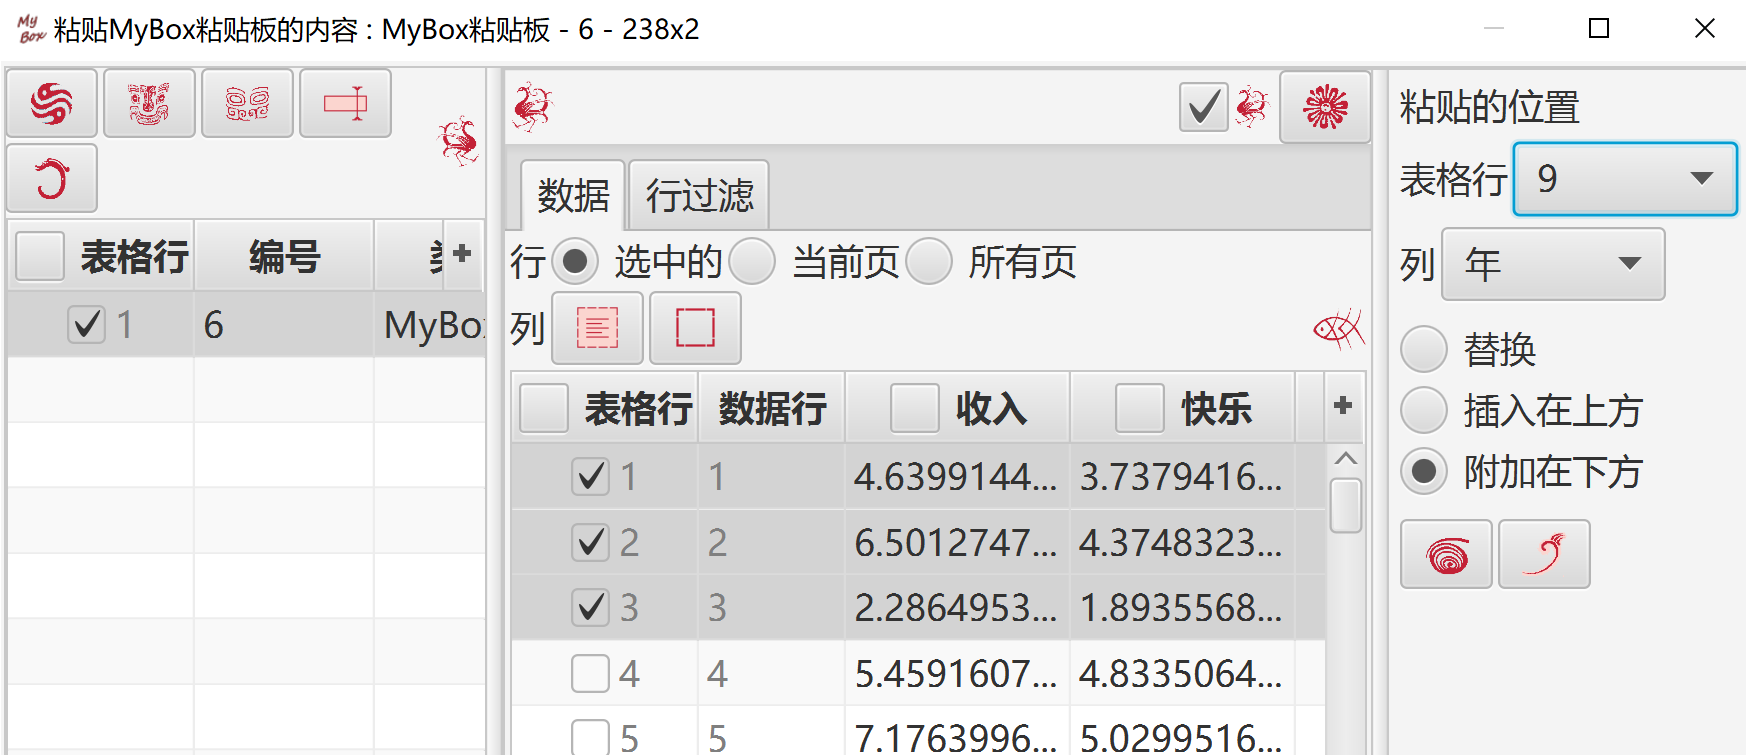Click the select all columns icon button
Image resolution: width=1747 pixels, height=756 pixels.
pos(597,328)
